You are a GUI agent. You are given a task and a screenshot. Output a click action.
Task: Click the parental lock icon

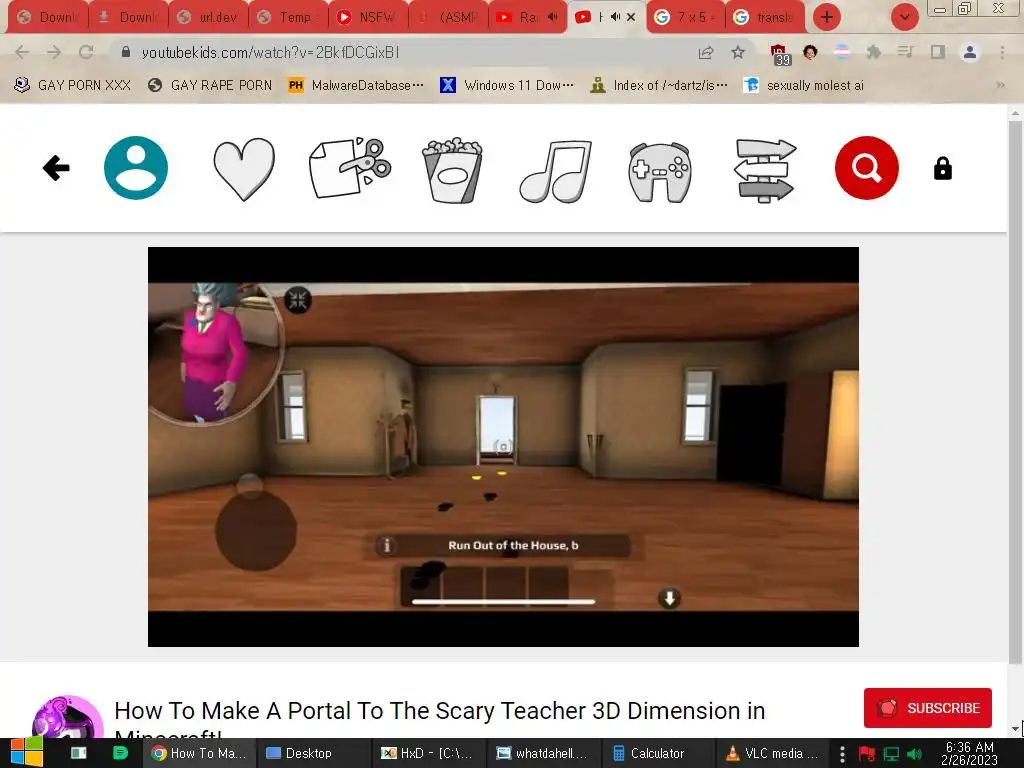point(942,168)
